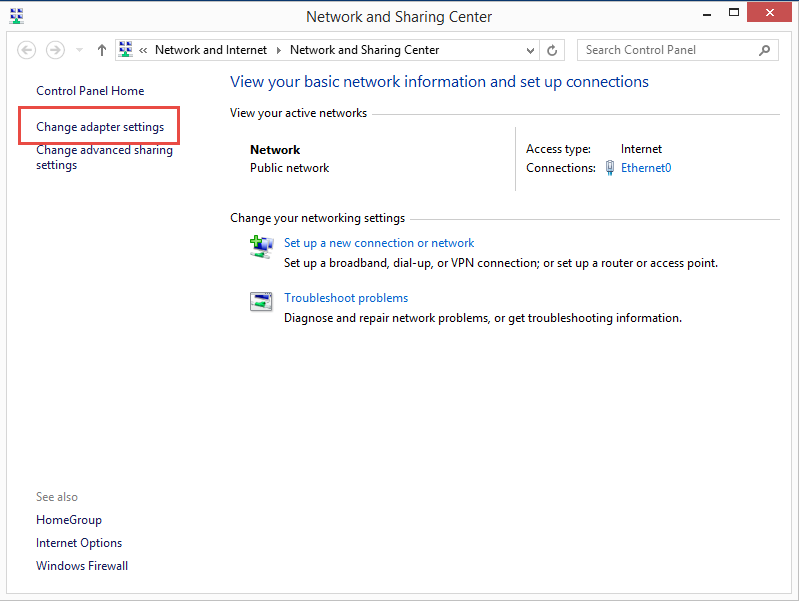The width and height of the screenshot is (799, 601).
Task: Open Change adapter settings
Action: click(x=100, y=127)
